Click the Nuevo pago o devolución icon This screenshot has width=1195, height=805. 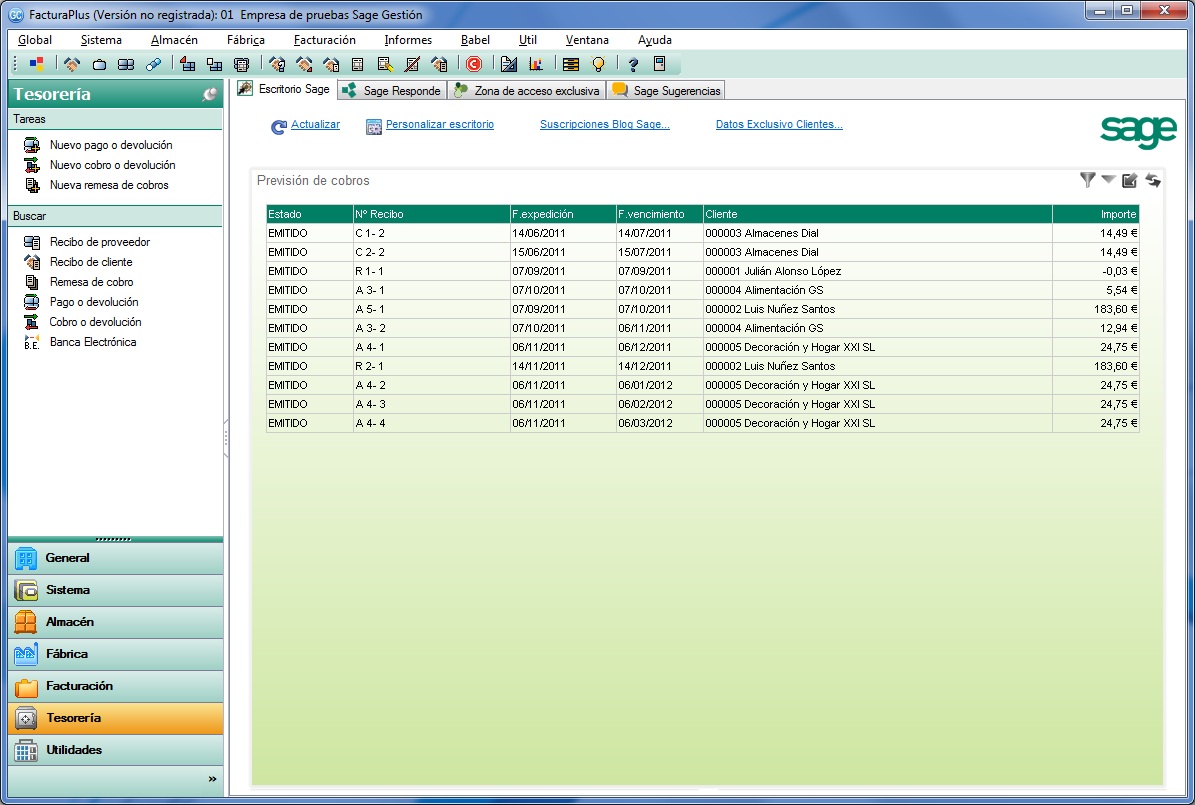[32, 145]
